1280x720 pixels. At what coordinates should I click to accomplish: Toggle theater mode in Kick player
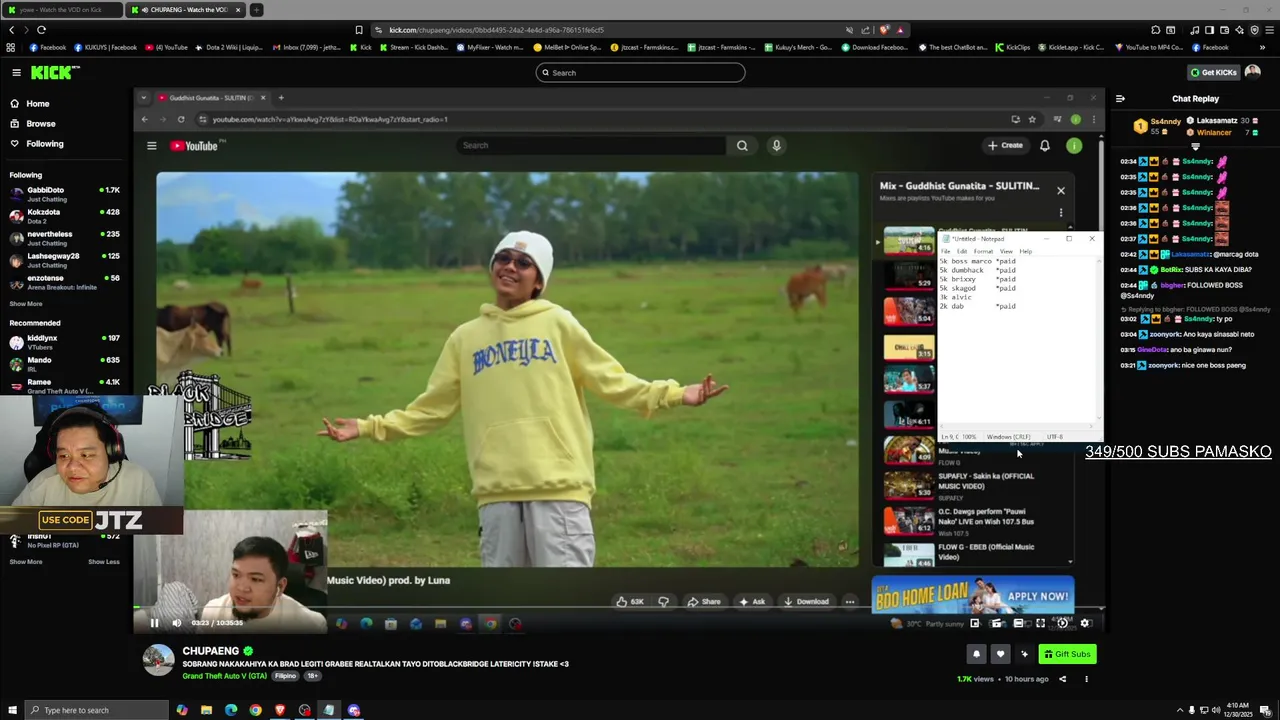tap(1018, 623)
